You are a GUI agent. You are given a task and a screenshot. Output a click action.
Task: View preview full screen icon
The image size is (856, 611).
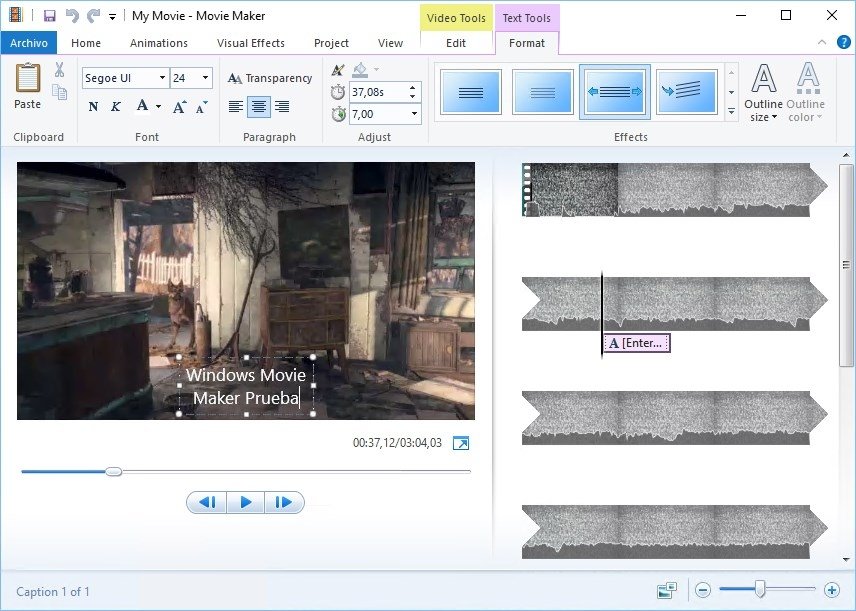click(x=461, y=443)
